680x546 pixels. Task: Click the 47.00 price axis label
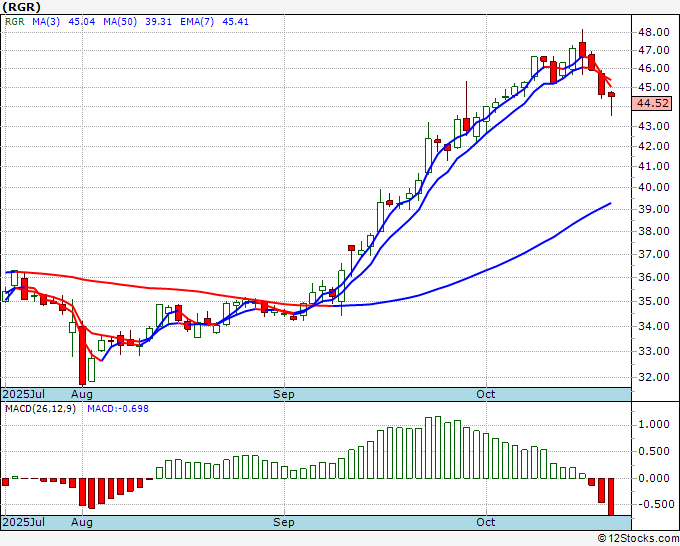pos(654,50)
